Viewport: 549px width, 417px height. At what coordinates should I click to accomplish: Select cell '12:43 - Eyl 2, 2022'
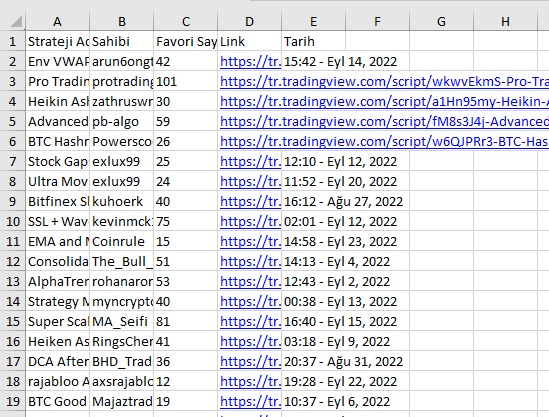[x=337, y=282]
